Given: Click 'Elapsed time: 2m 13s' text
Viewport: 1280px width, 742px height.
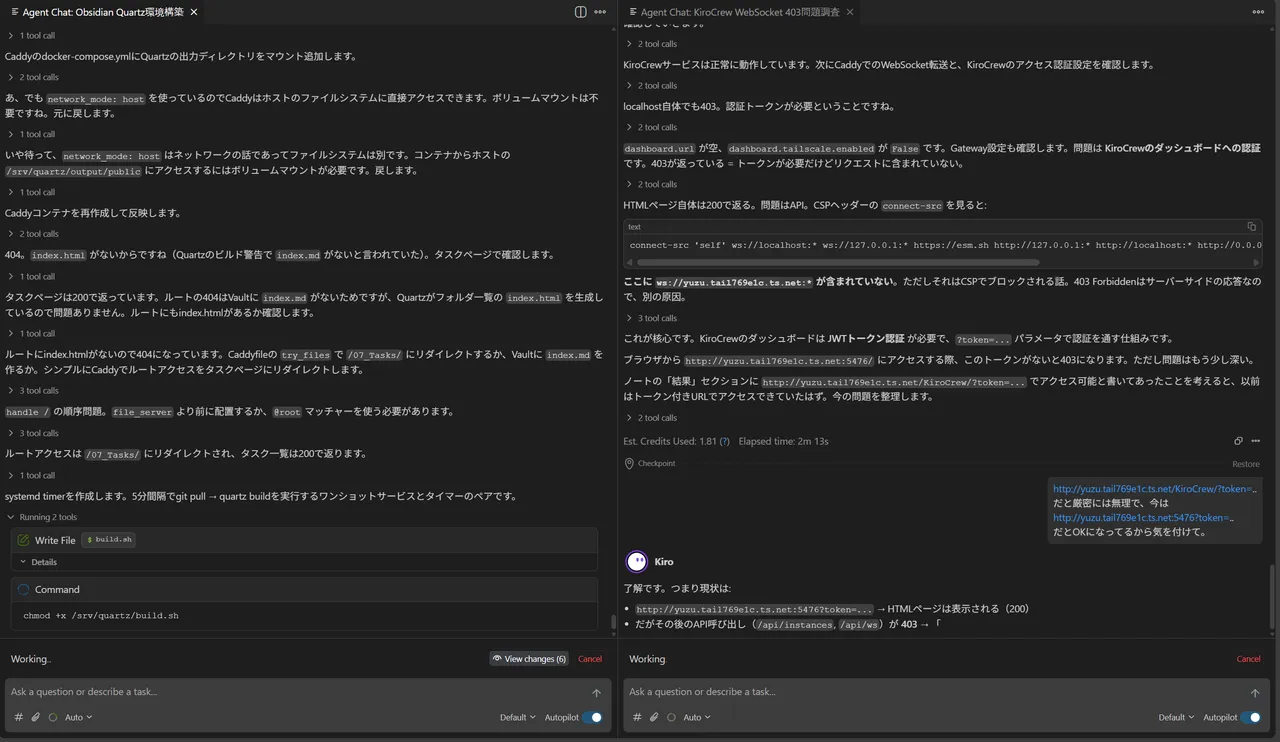Looking at the screenshot, I should tap(783, 441).
